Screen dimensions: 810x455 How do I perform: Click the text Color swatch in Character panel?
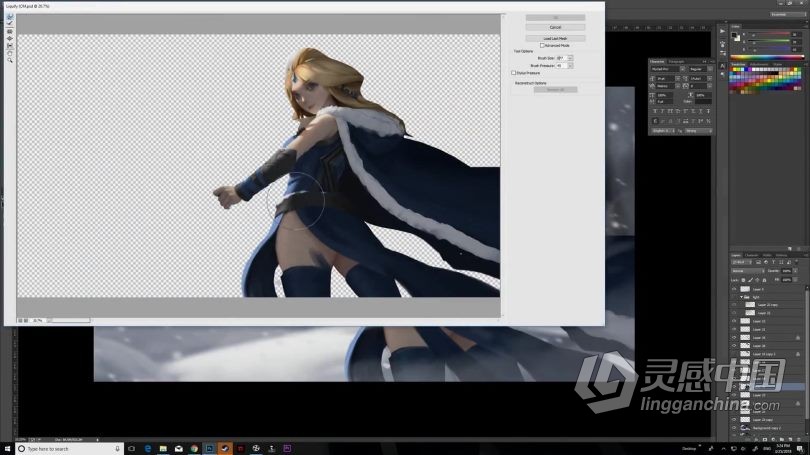(703, 102)
